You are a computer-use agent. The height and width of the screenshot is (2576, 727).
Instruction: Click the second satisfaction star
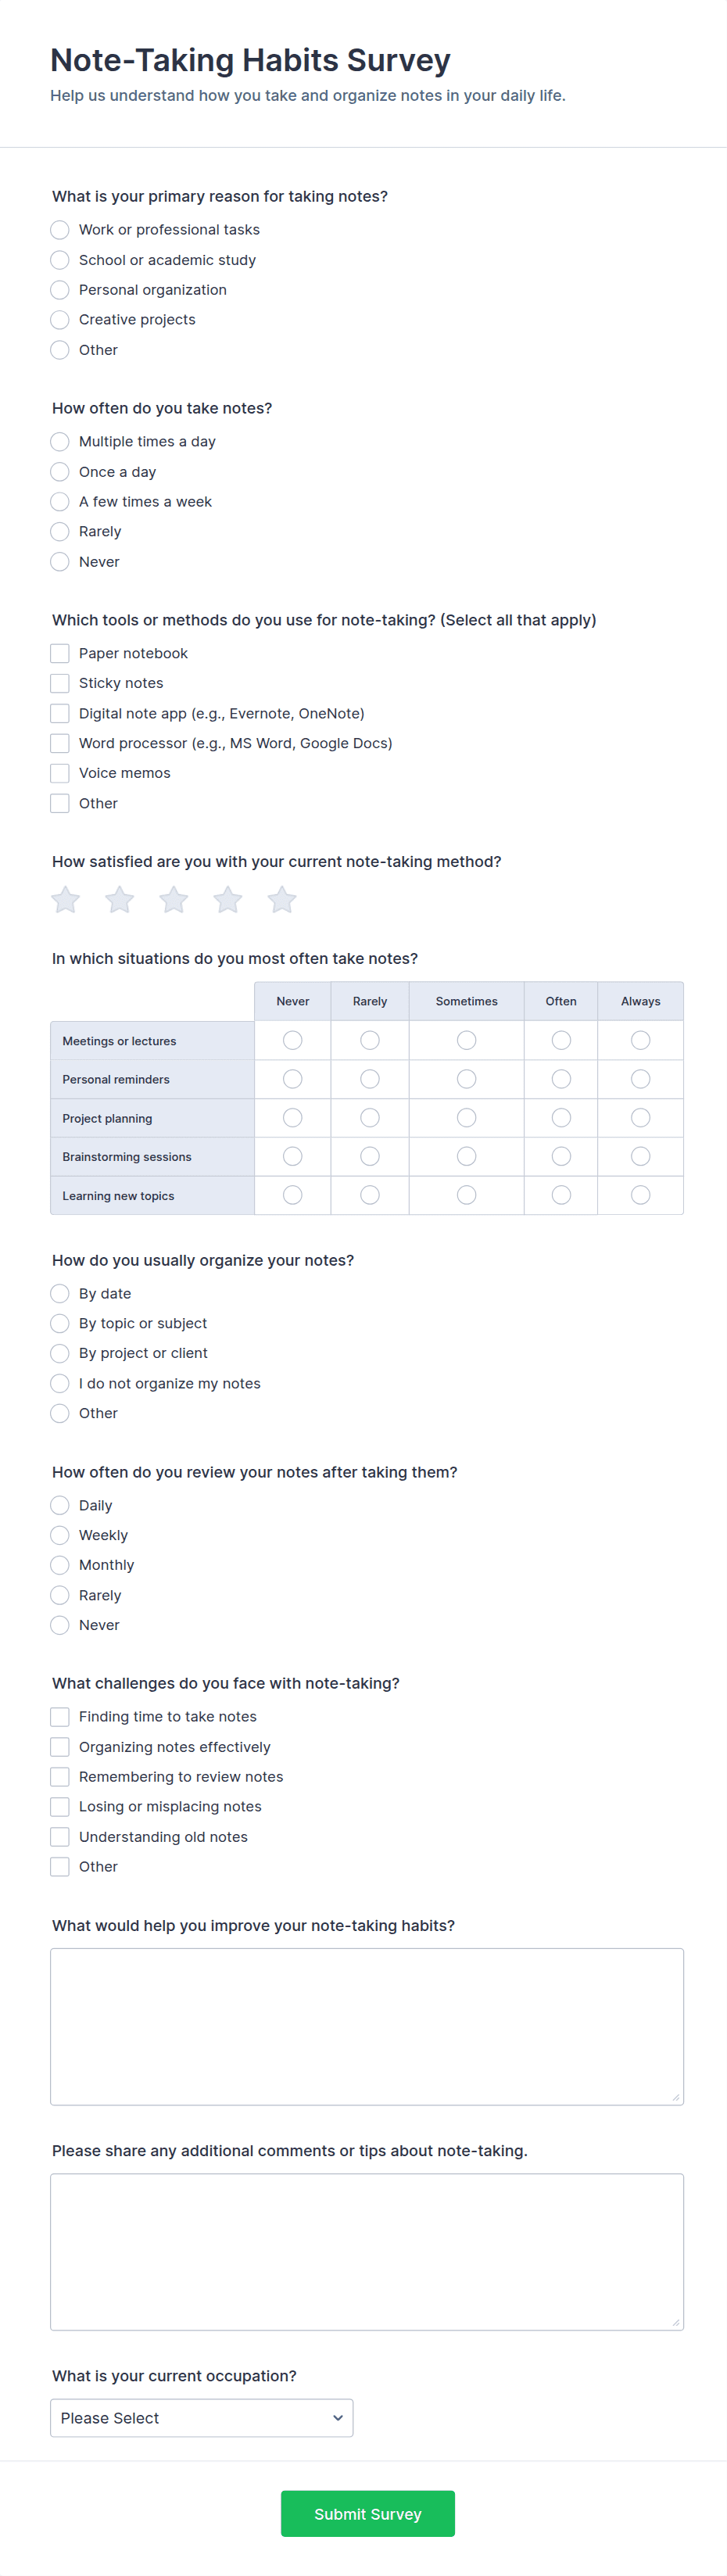point(120,900)
